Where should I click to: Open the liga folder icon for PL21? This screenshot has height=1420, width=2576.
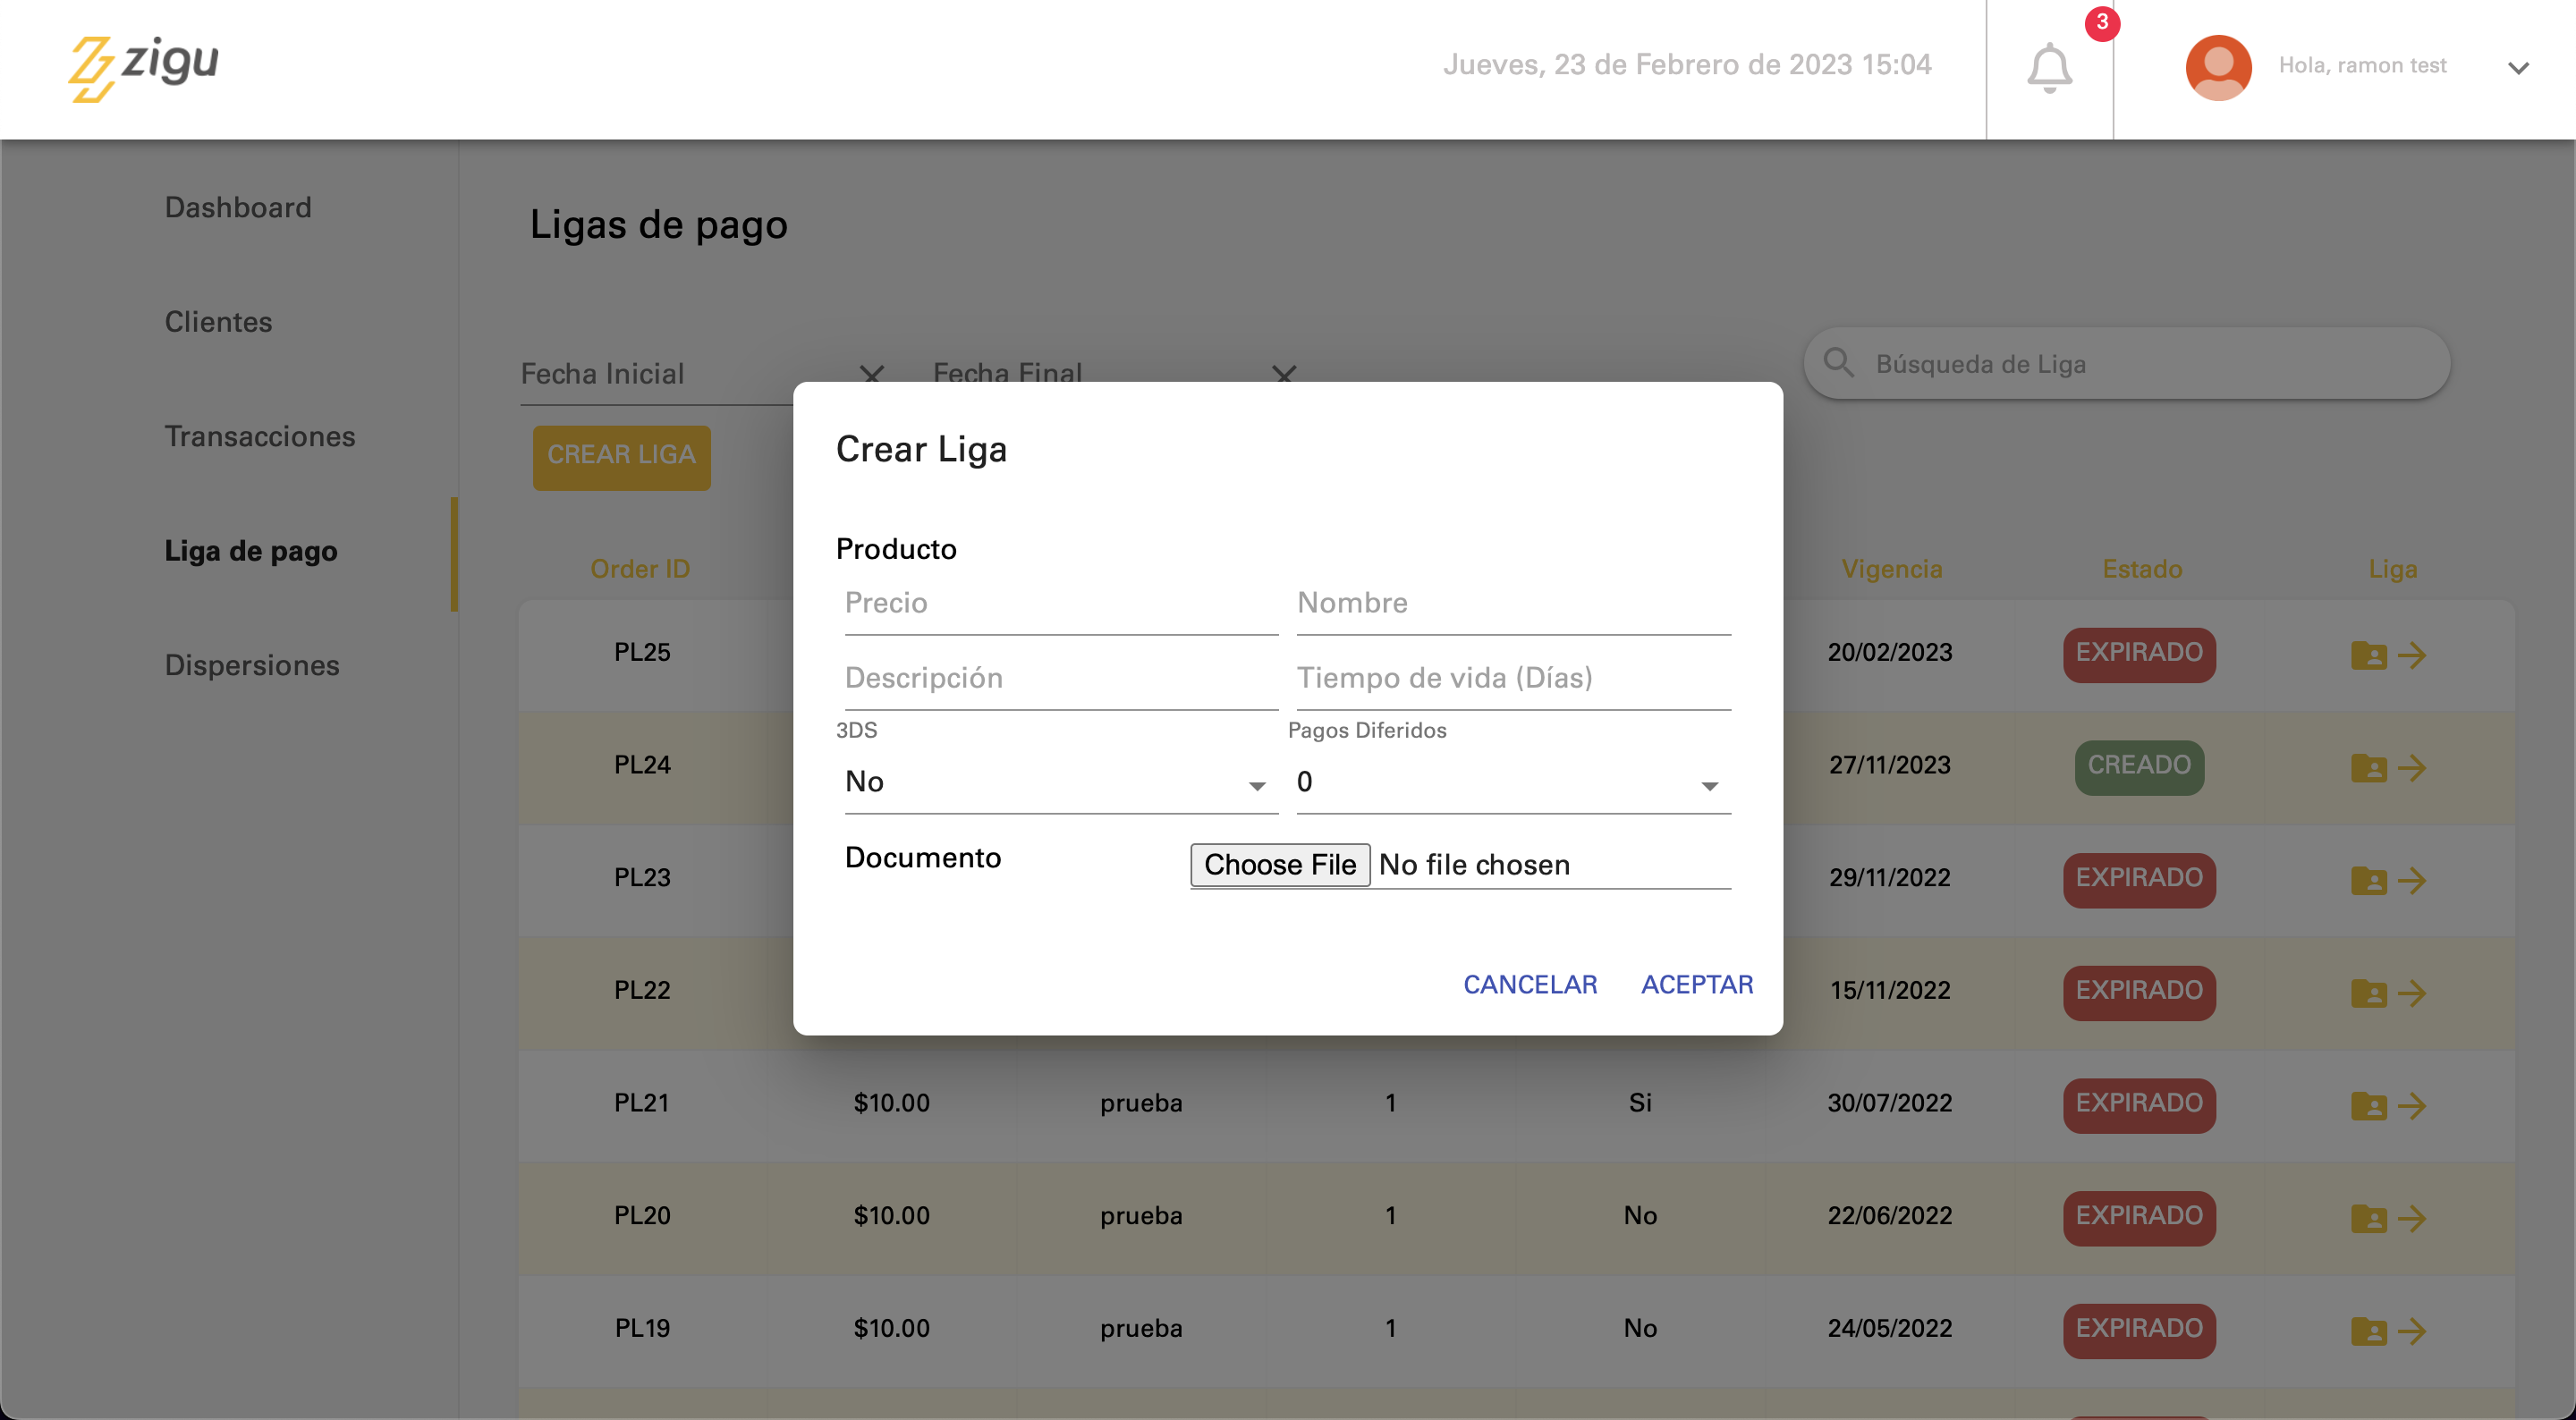(2368, 1106)
